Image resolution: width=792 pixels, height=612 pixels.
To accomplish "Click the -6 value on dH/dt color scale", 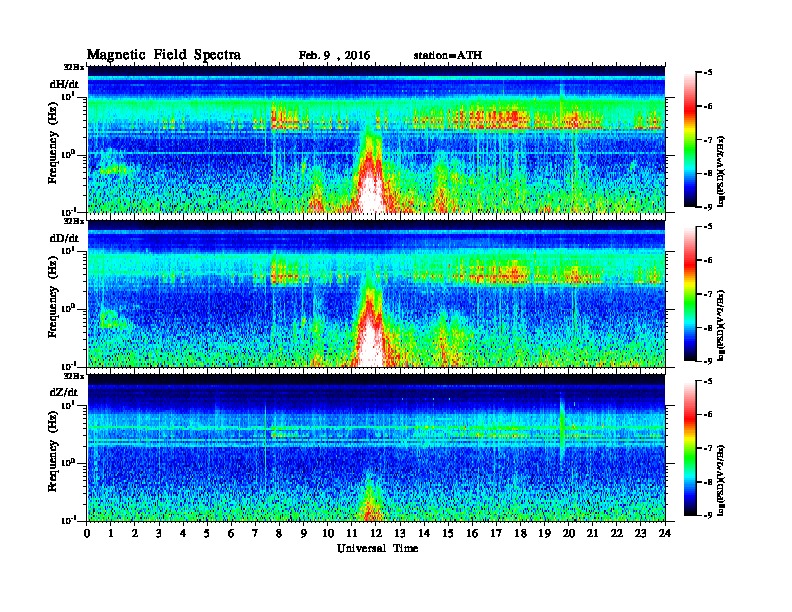I will [708, 106].
